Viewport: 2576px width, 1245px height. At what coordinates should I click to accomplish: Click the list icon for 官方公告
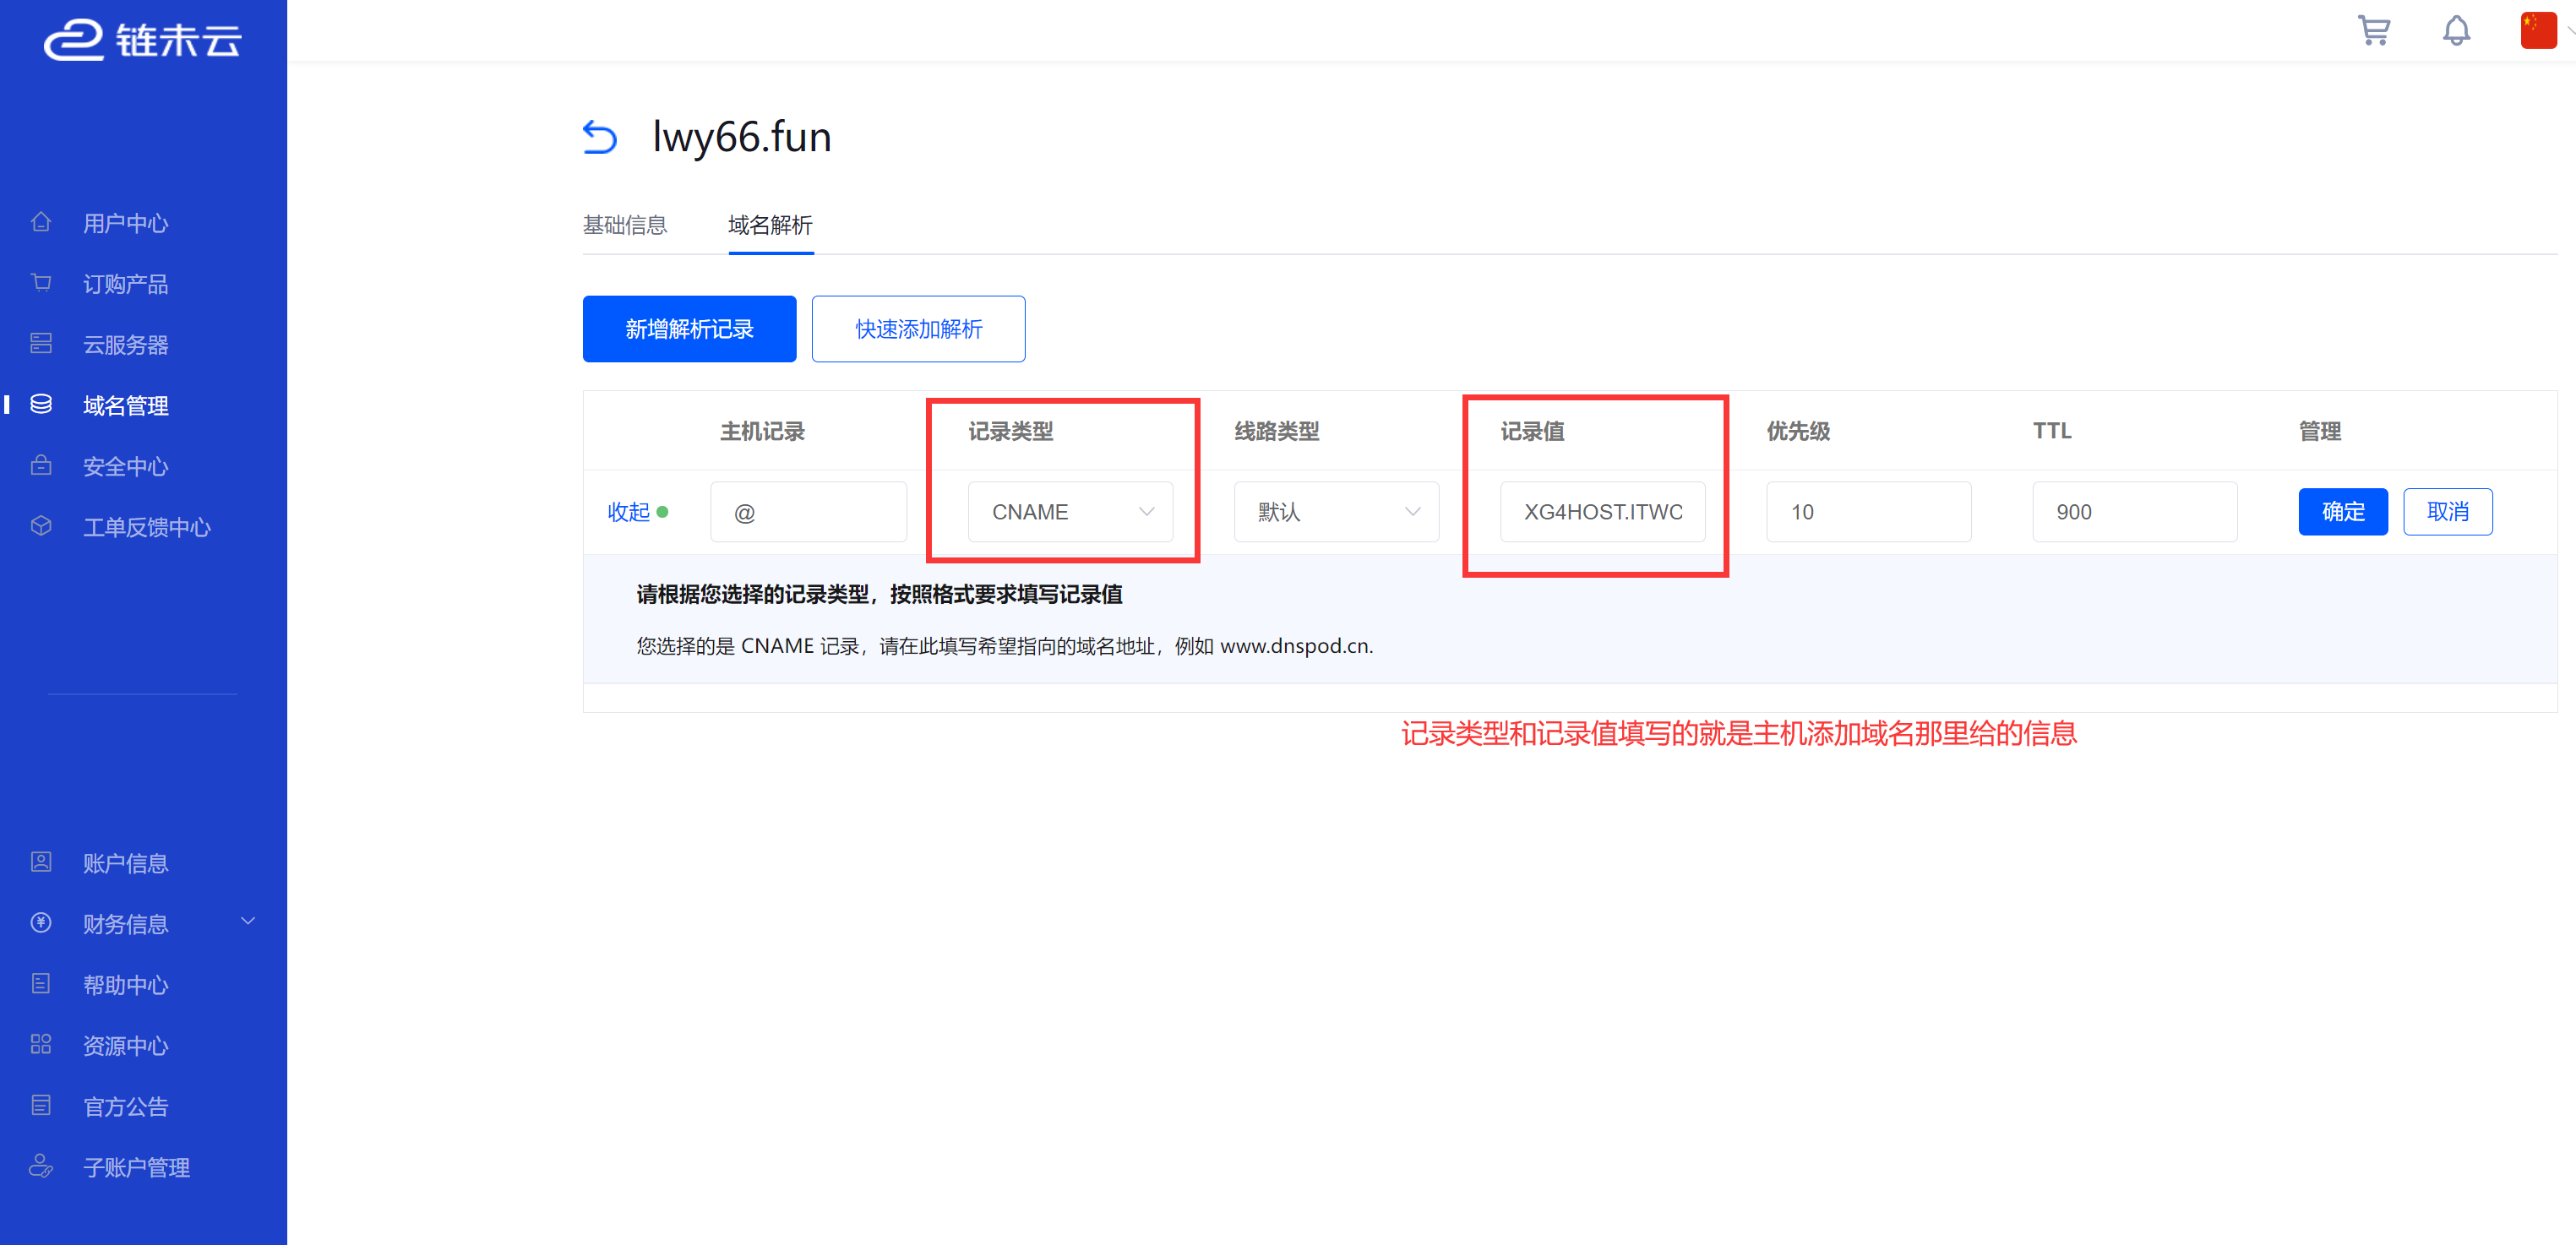[41, 1106]
